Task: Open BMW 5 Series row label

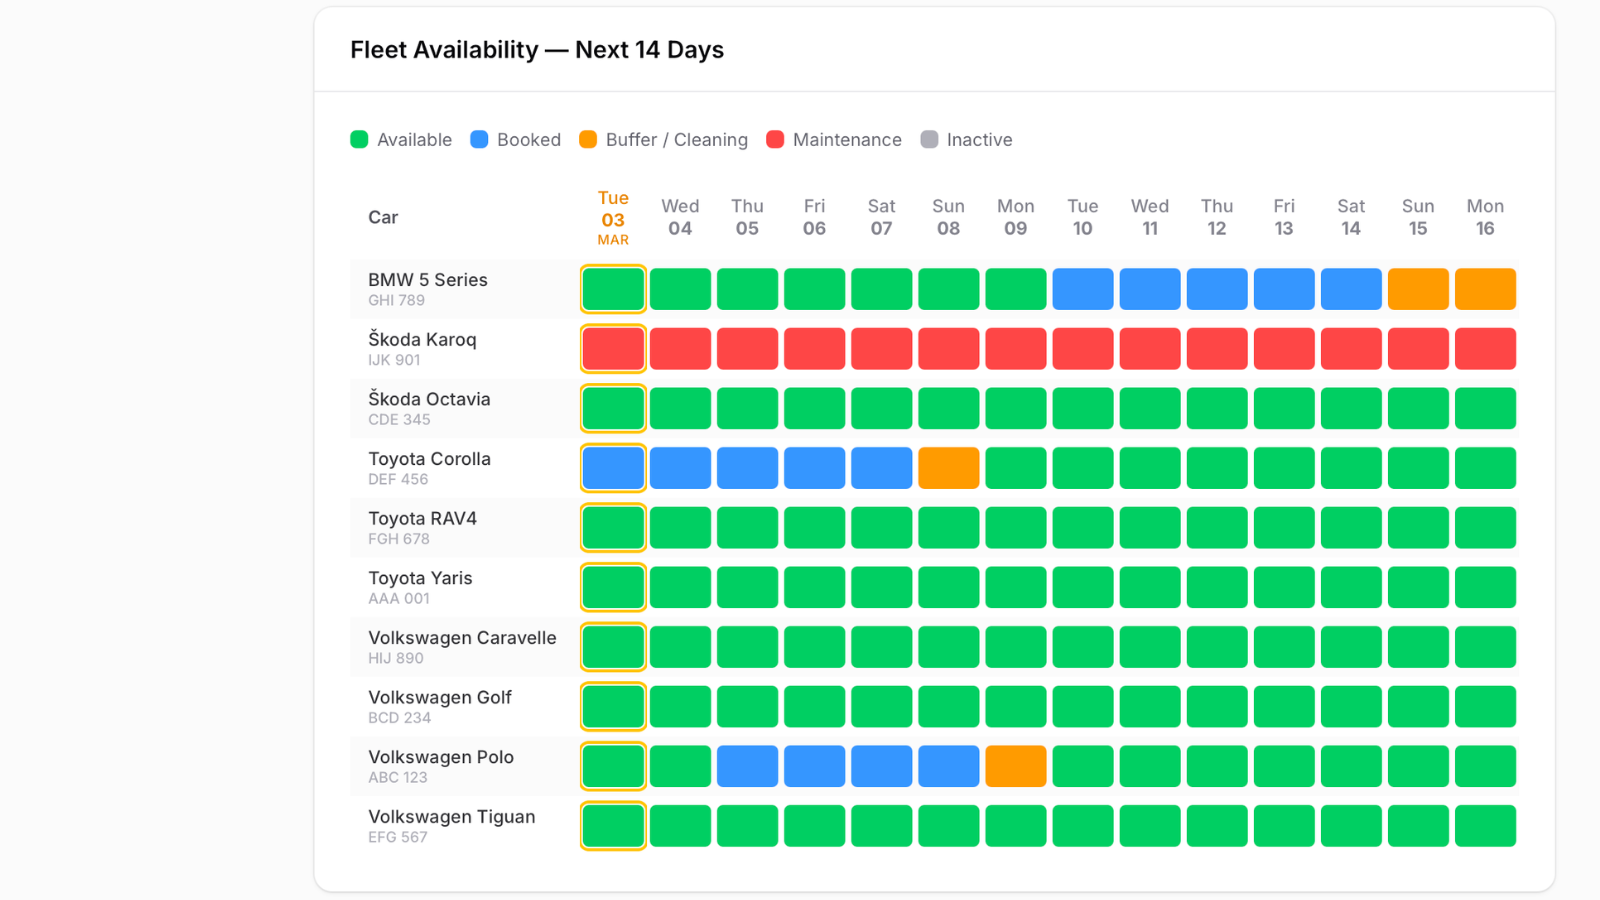Action: point(428,289)
